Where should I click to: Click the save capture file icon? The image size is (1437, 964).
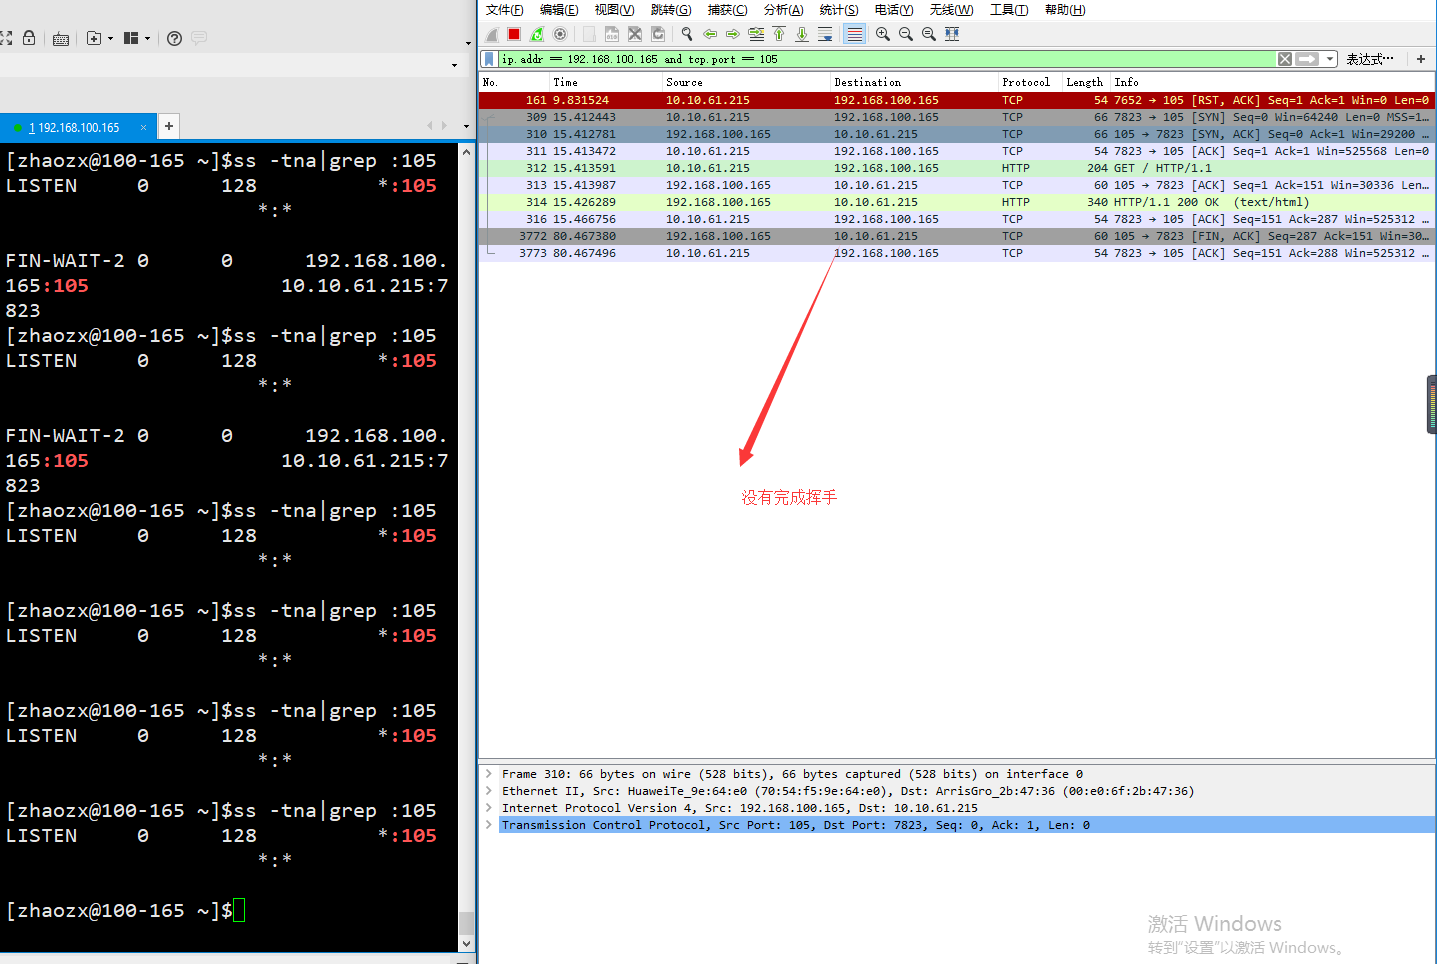click(612, 34)
